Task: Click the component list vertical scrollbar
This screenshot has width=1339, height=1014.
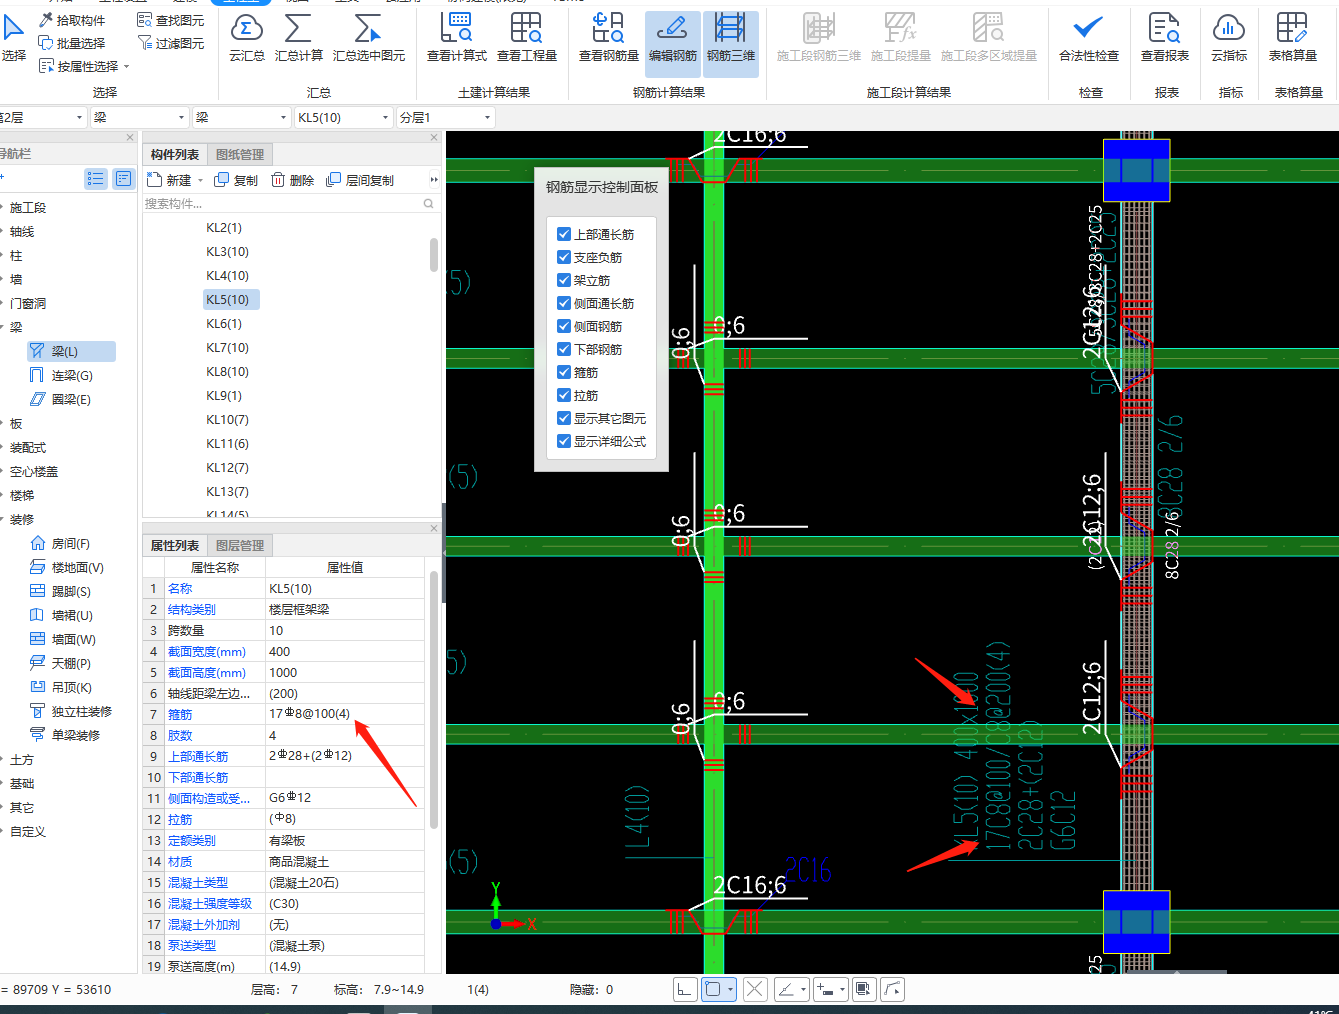Action: click(x=434, y=254)
